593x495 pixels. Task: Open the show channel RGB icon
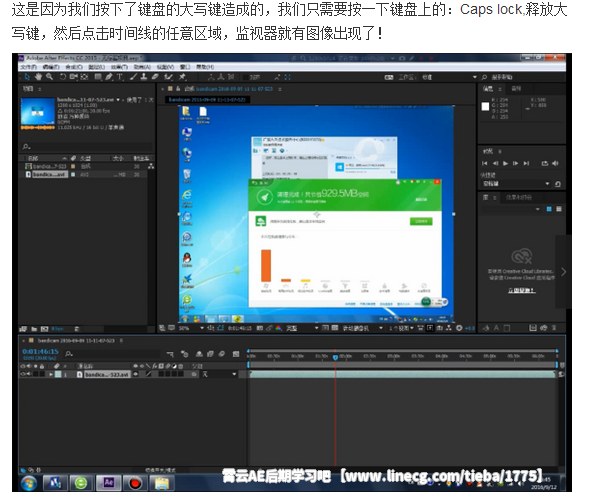(279, 328)
